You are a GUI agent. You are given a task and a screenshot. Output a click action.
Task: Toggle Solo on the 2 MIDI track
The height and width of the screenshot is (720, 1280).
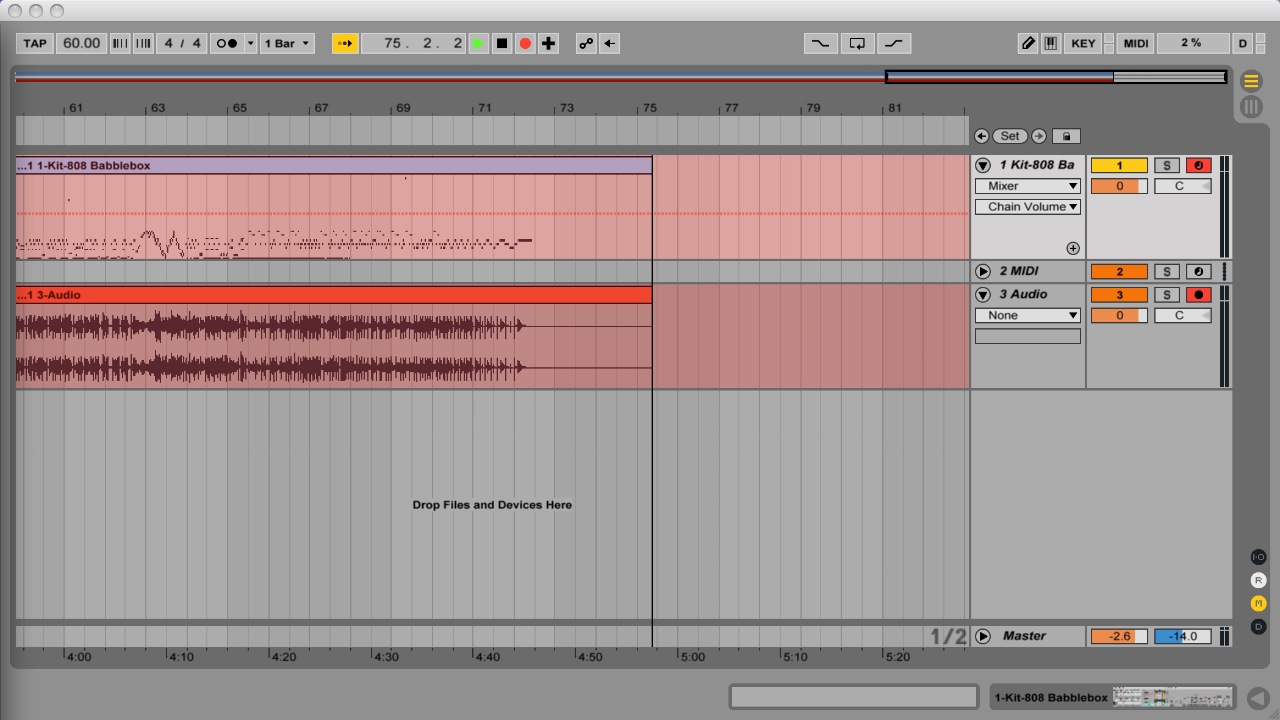tap(1166, 272)
